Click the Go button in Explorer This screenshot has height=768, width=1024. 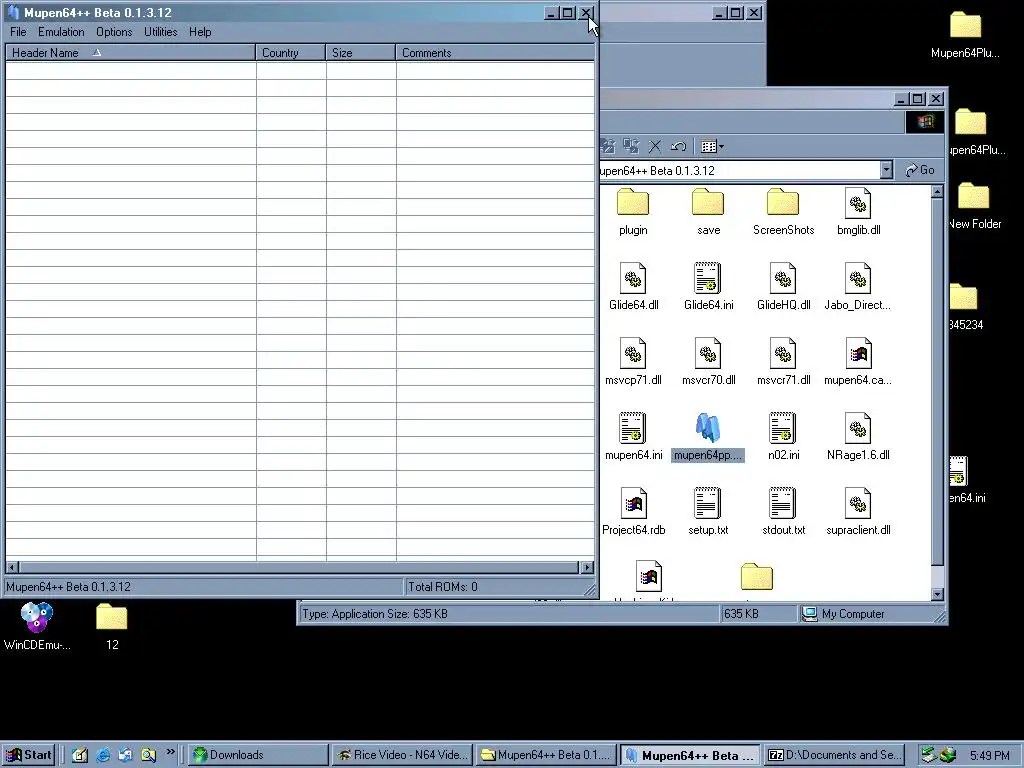(920, 170)
